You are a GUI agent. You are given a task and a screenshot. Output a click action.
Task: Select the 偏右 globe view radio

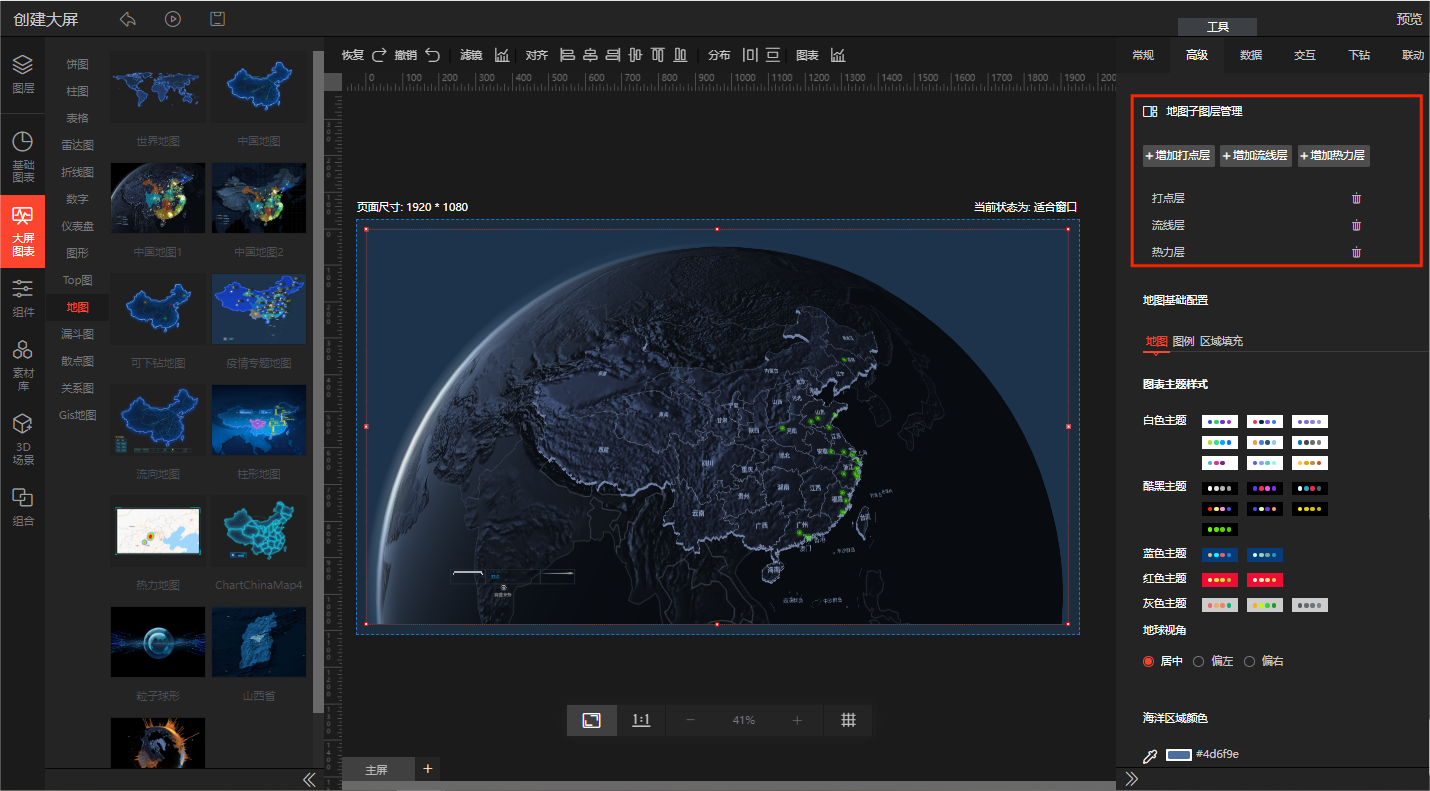tap(1249, 661)
